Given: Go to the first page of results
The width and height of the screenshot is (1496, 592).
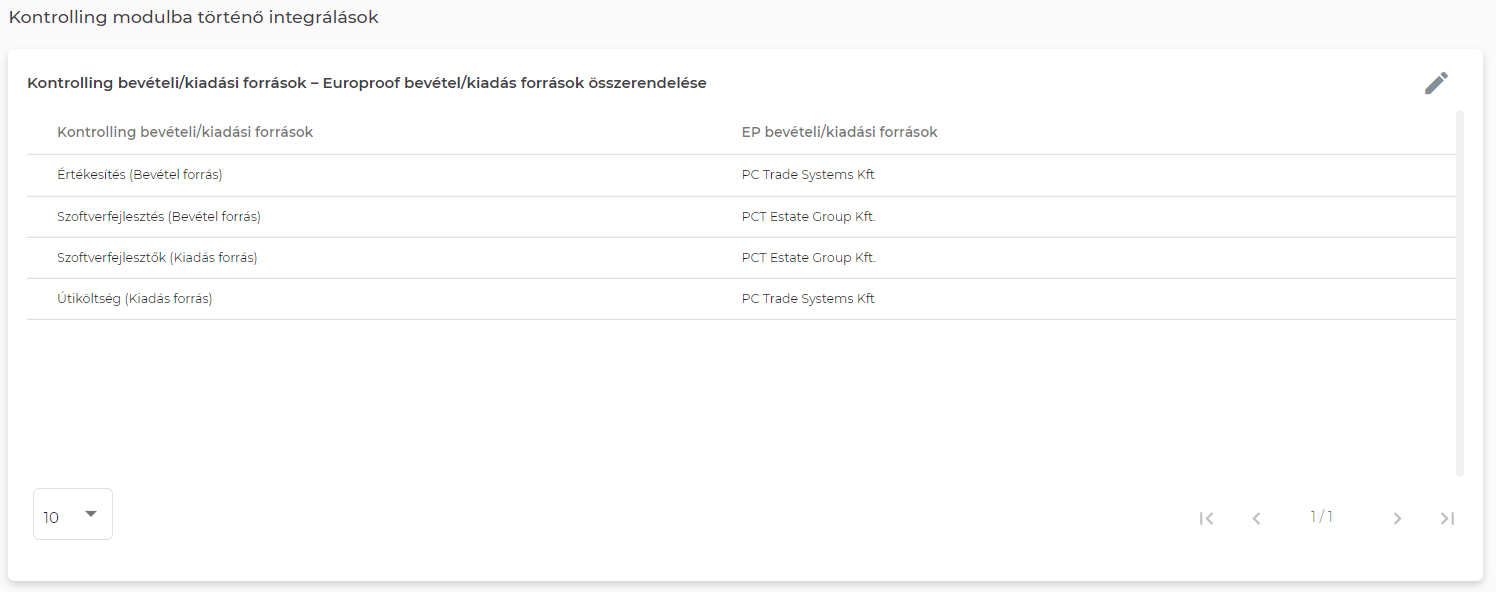Looking at the screenshot, I should [x=1206, y=518].
